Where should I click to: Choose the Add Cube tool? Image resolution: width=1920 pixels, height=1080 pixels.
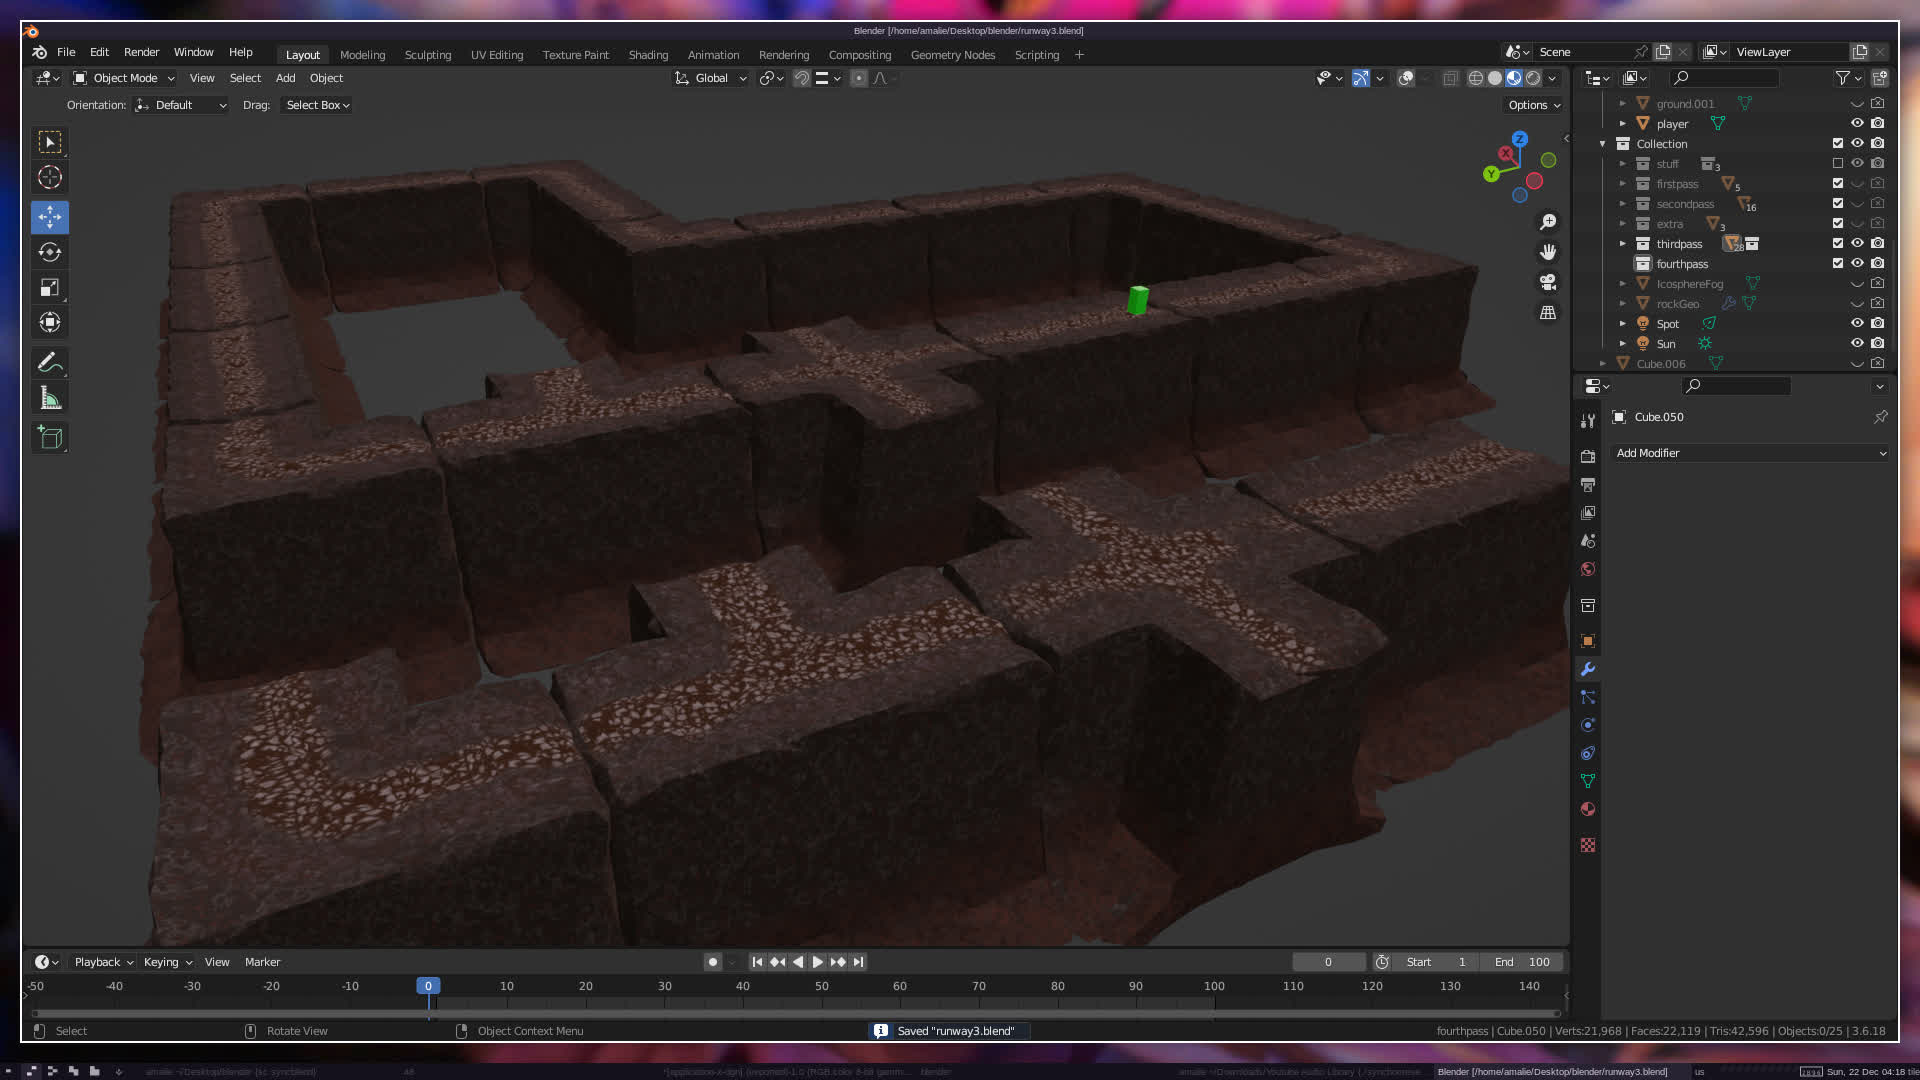click(50, 438)
